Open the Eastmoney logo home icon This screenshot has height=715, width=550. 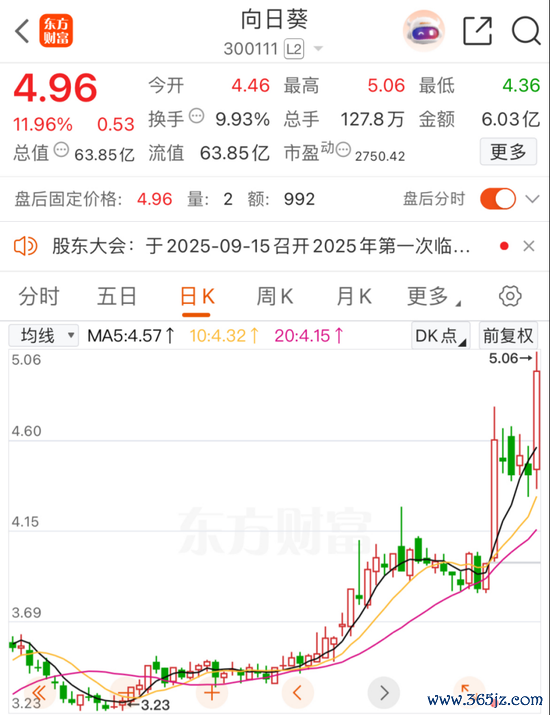point(56,31)
